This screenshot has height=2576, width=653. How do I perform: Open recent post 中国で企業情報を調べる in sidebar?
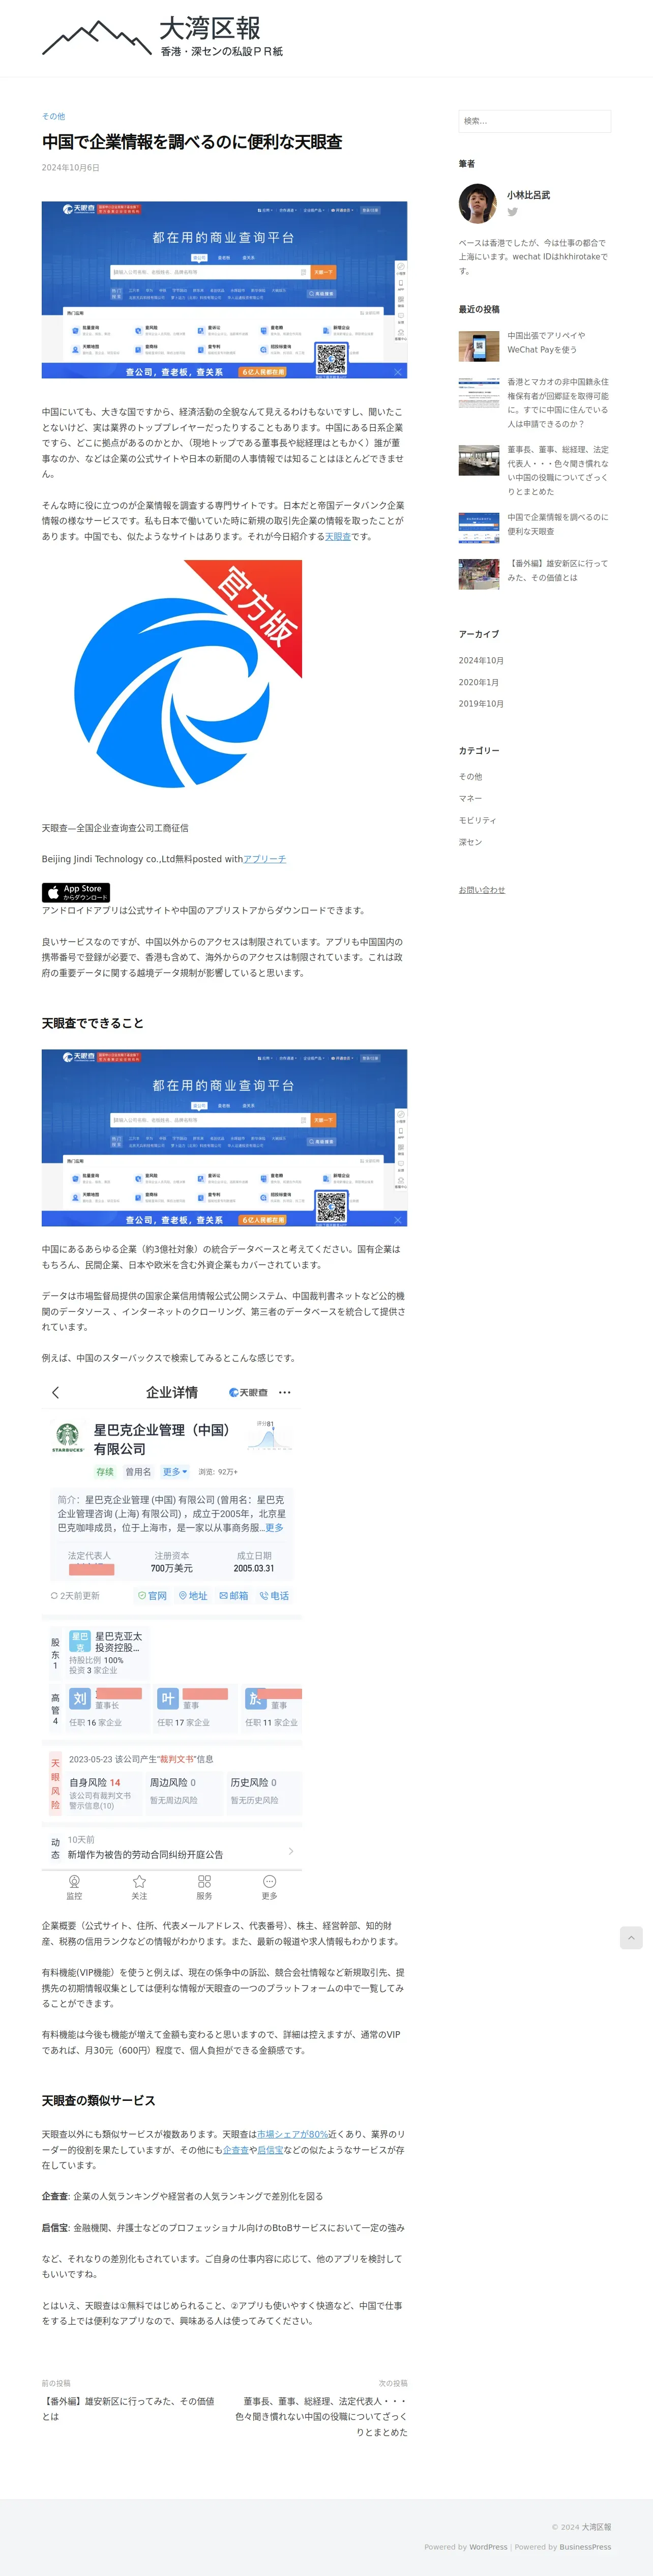pyautogui.click(x=557, y=524)
